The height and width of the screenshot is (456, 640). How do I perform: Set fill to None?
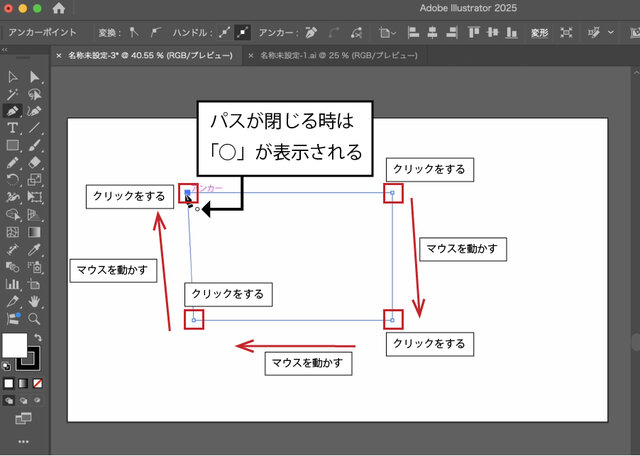tap(38, 384)
